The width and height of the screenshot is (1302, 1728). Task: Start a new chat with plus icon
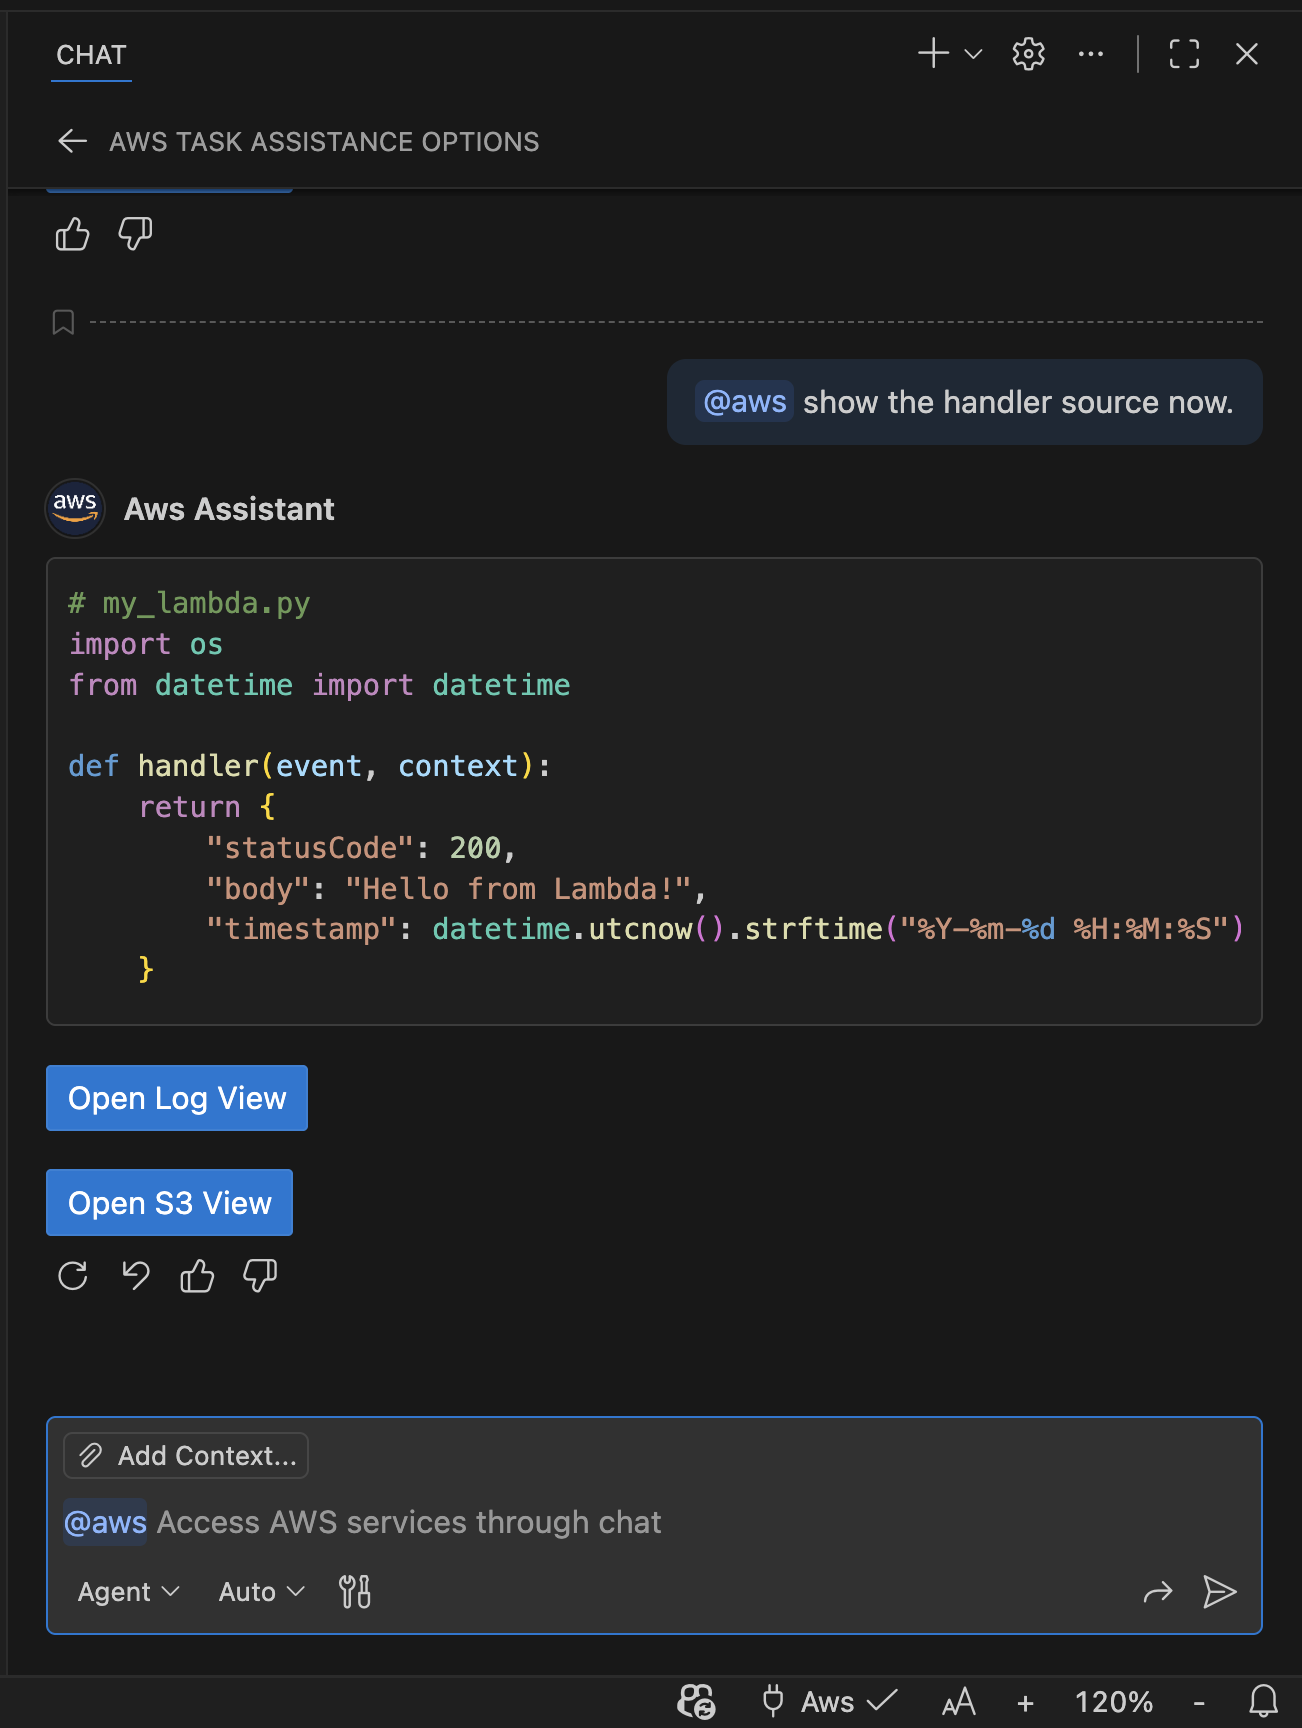pyautogui.click(x=933, y=54)
